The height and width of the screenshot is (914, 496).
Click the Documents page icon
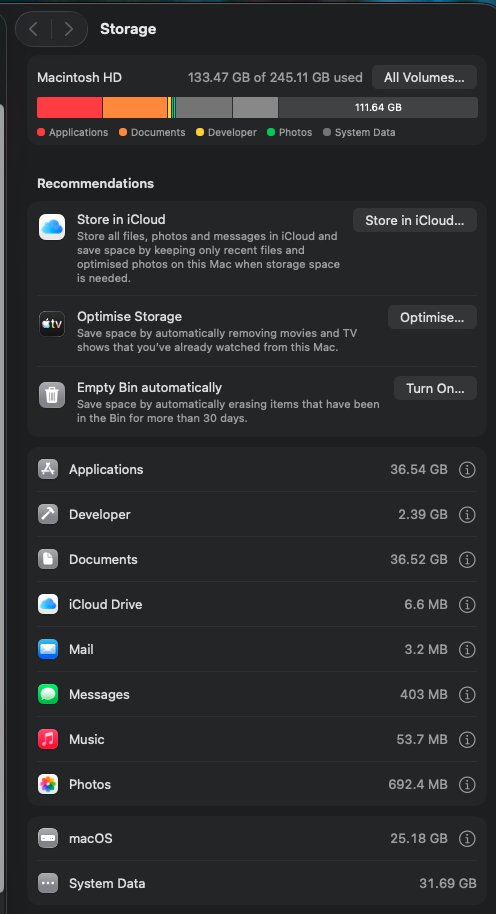(x=48, y=559)
